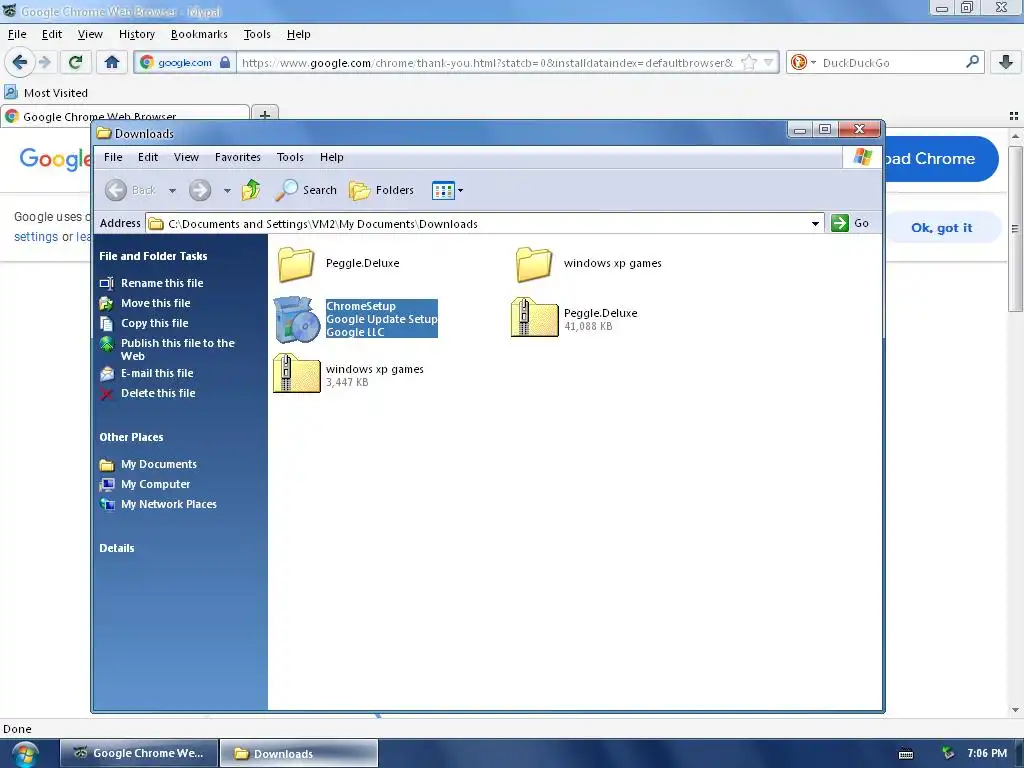The width and height of the screenshot is (1024, 768).
Task: Go back in the Mypal browser
Action: tap(20, 62)
